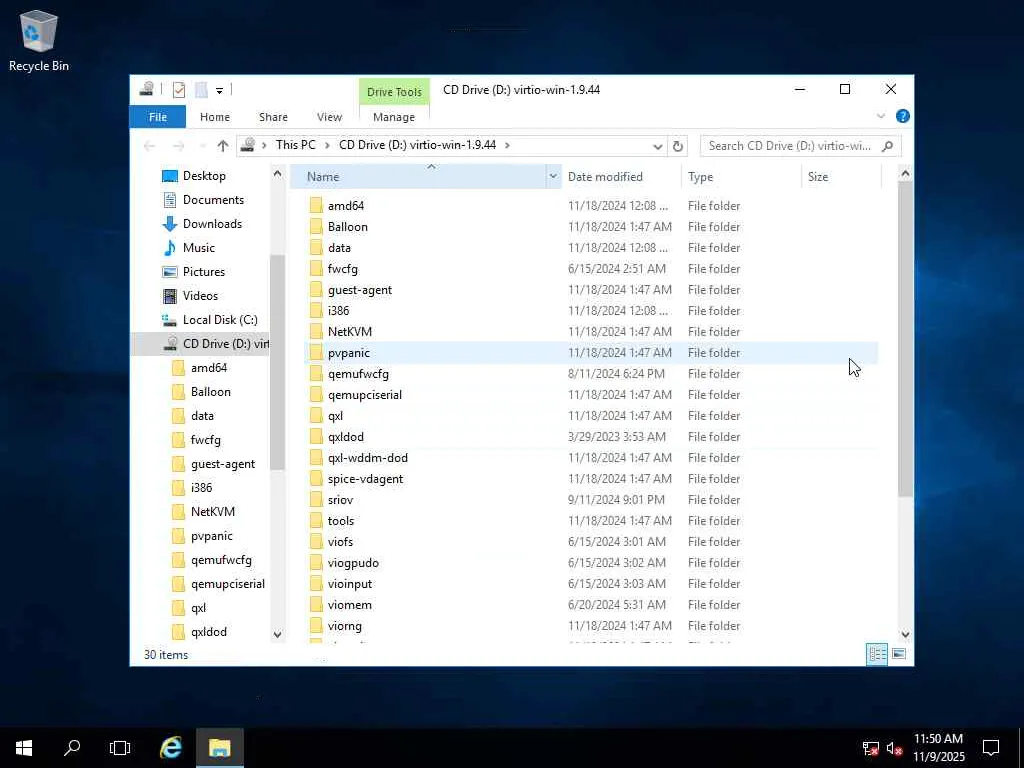This screenshot has height=768, width=1024.
Task: Select the tools folder name in the file list
Action: 340,520
